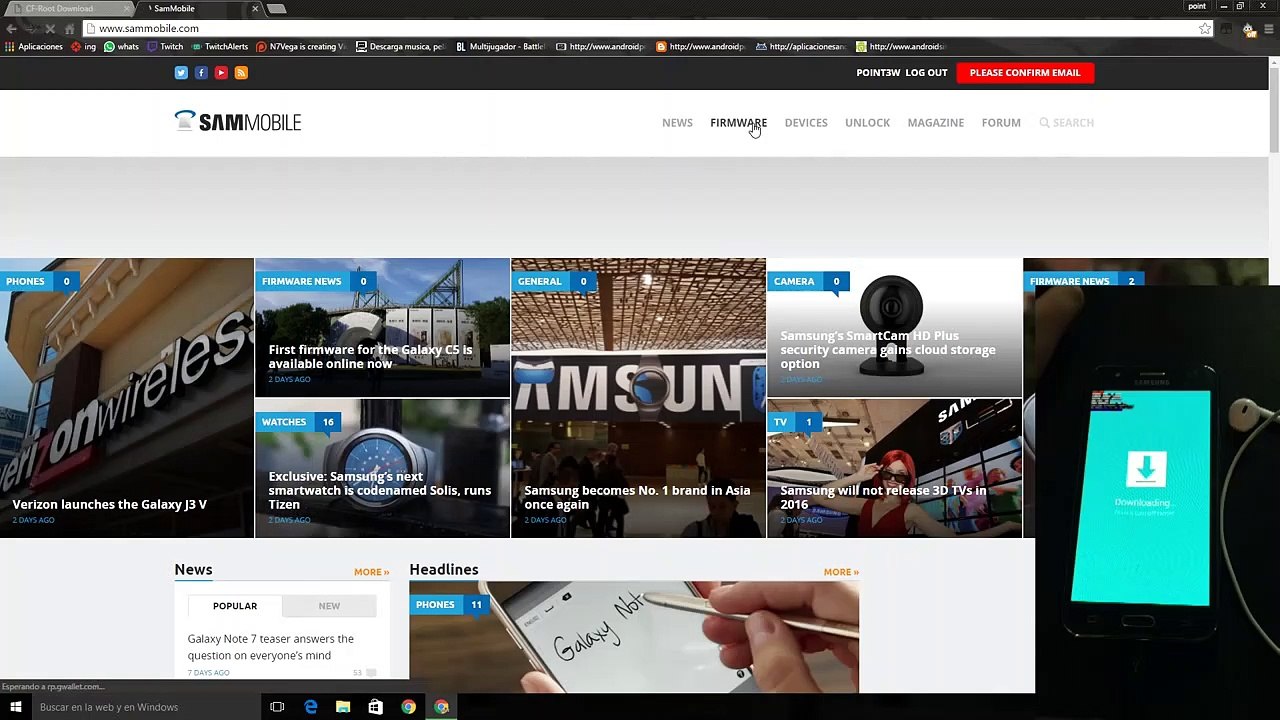Launch Microsoft Edge from the taskbar
1280x720 pixels.
[310, 707]
